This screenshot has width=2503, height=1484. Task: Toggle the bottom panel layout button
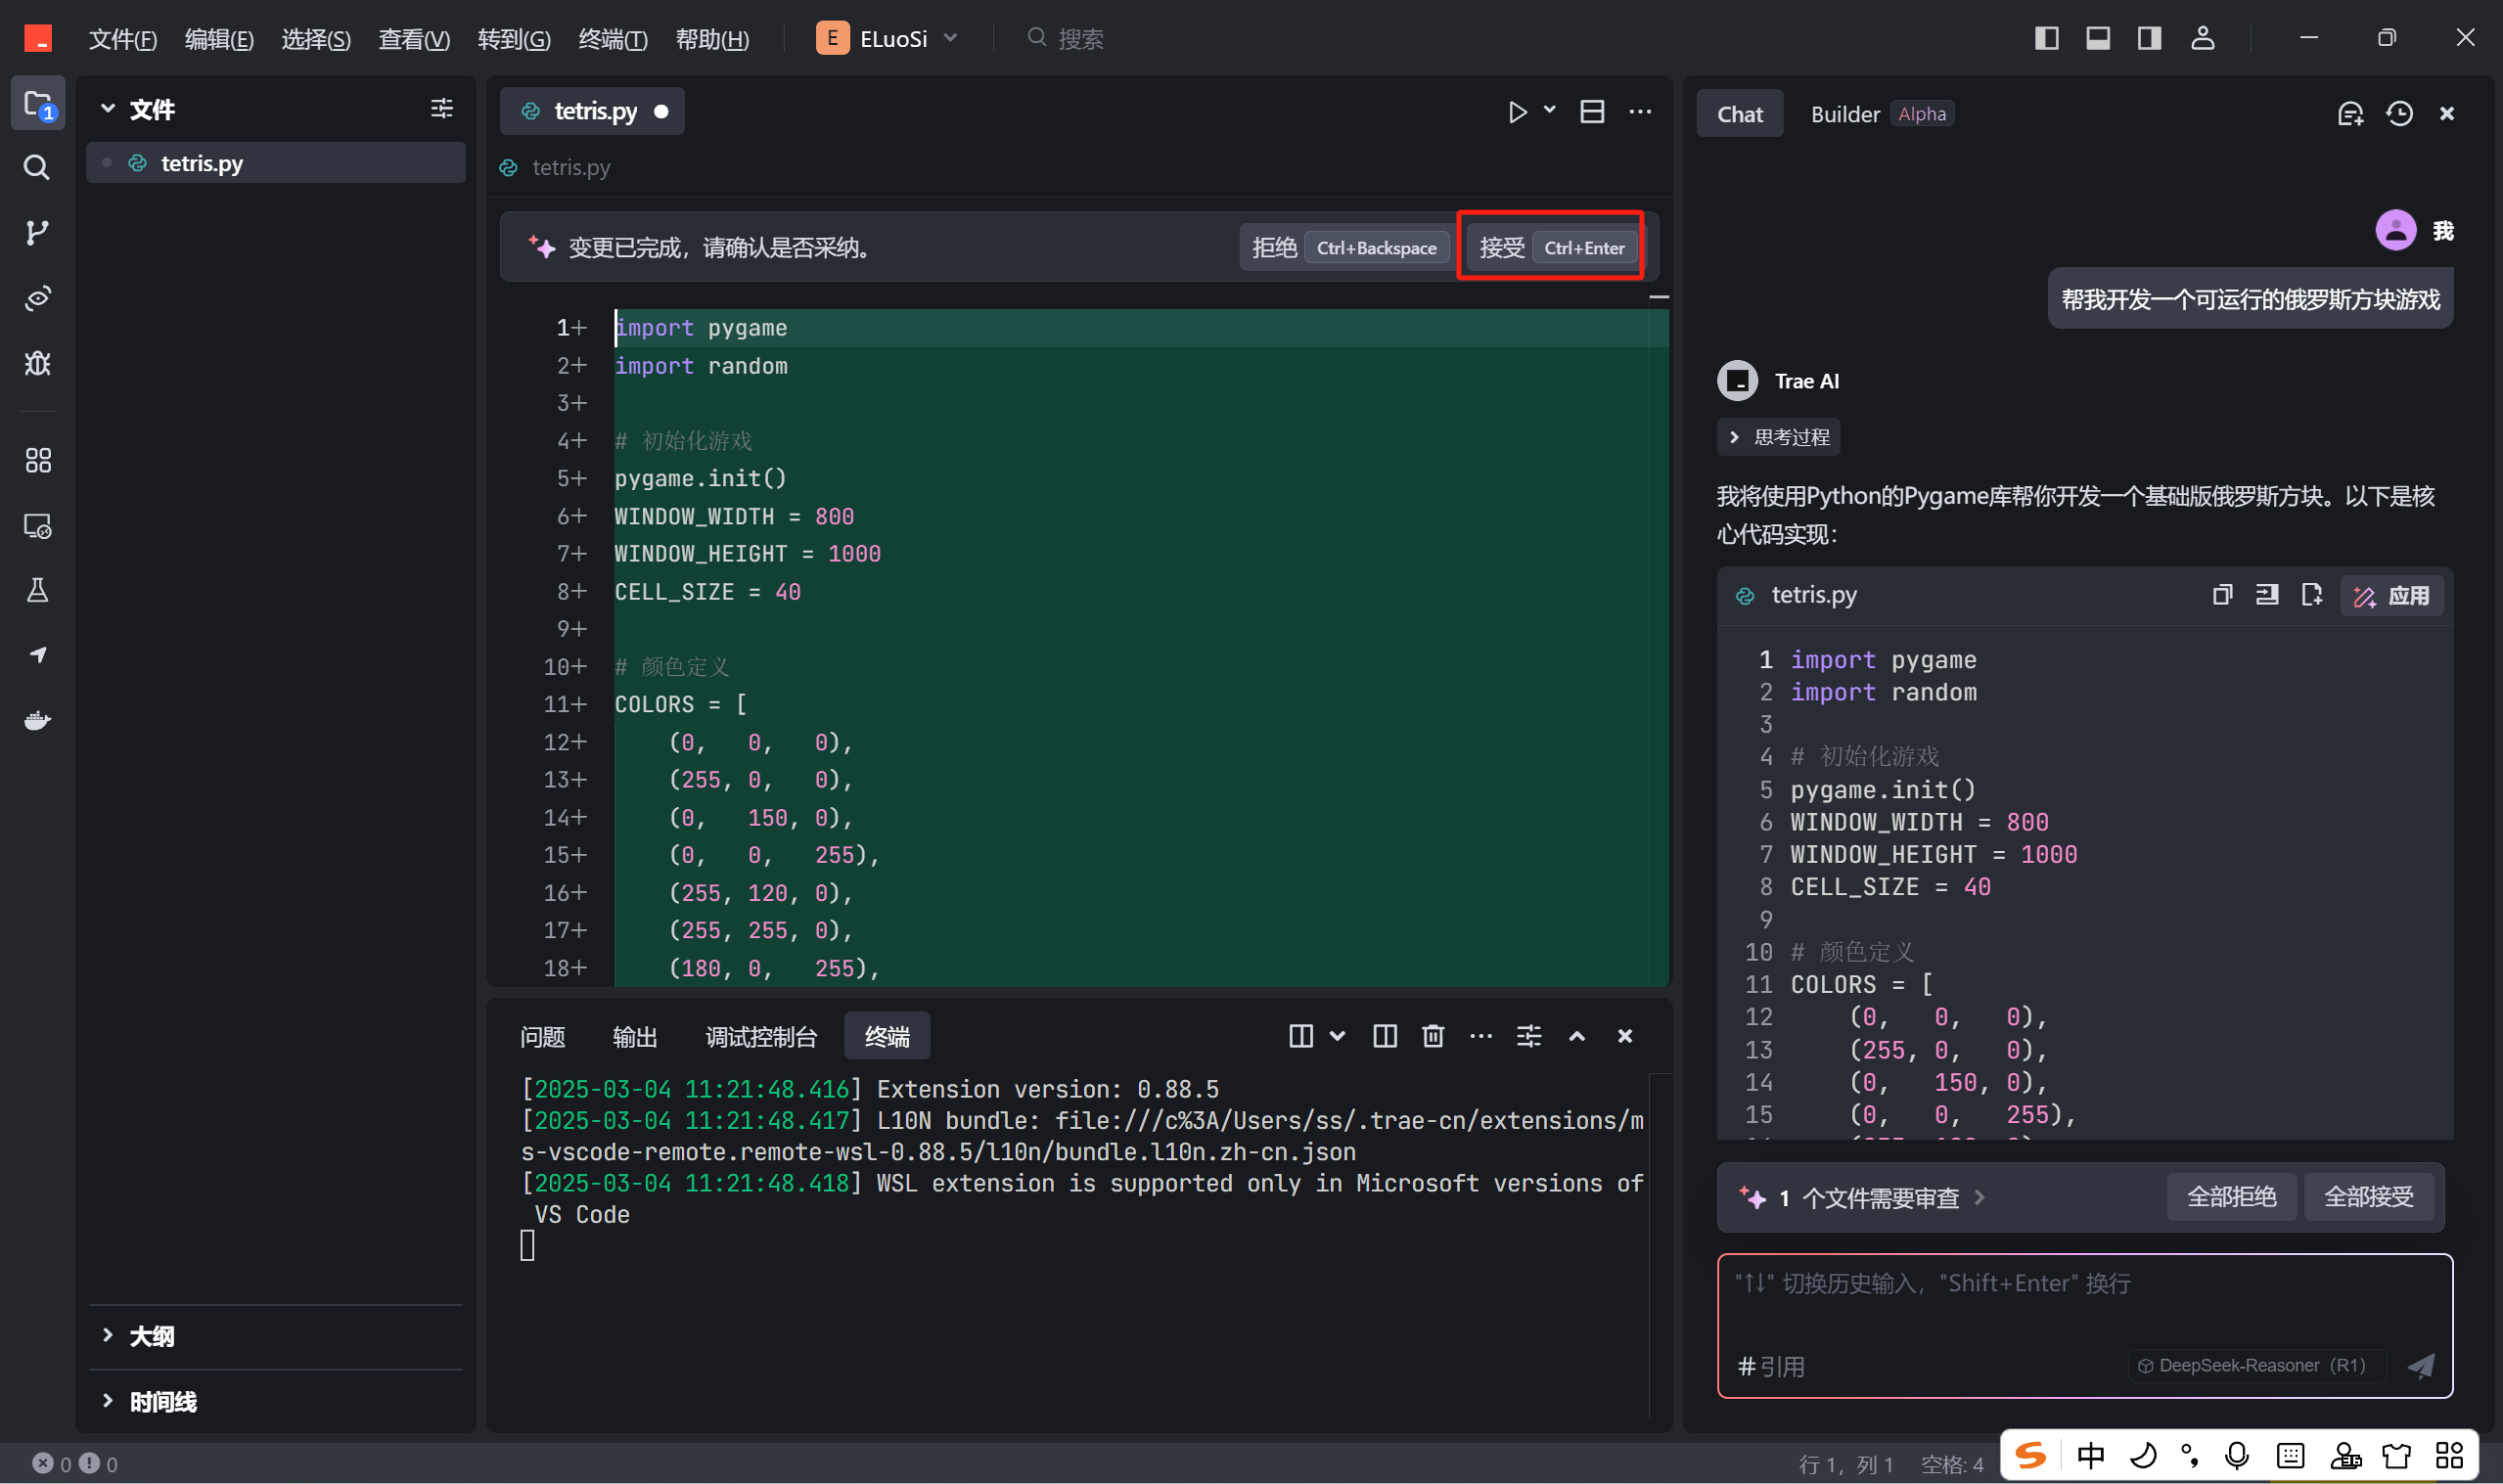click(2097, 38)
